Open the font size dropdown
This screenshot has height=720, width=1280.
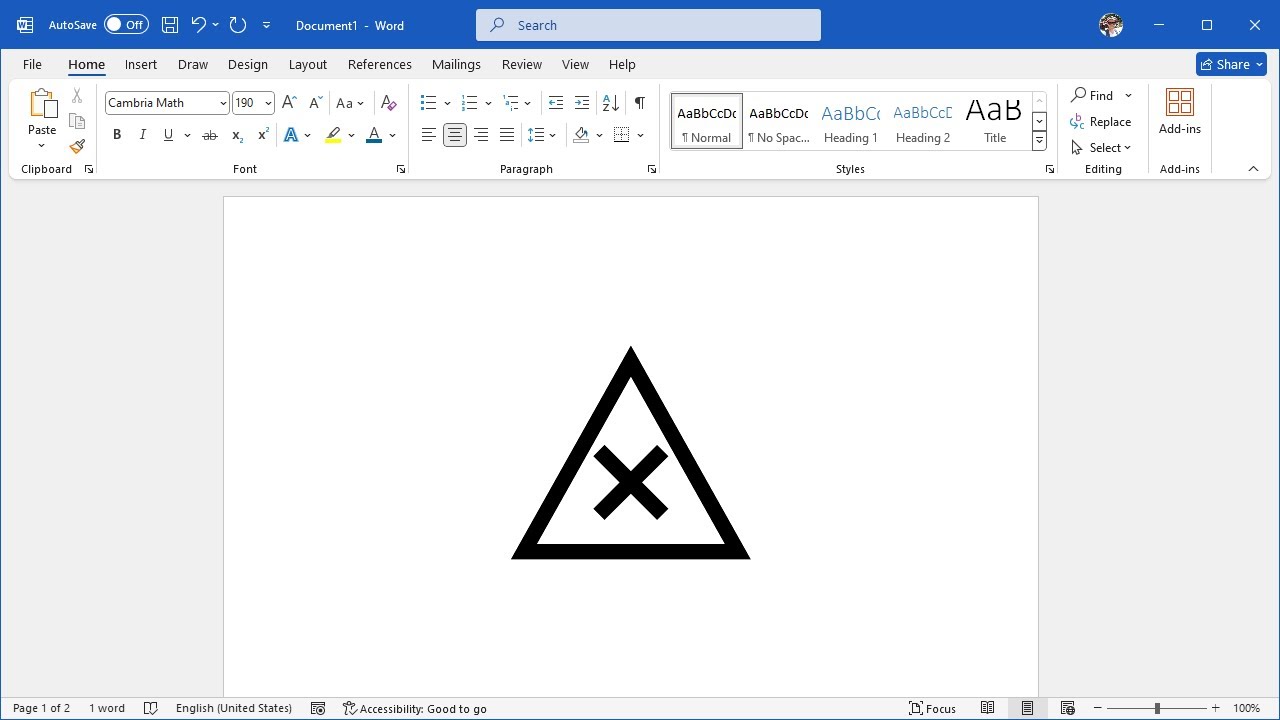coord(268,103)
